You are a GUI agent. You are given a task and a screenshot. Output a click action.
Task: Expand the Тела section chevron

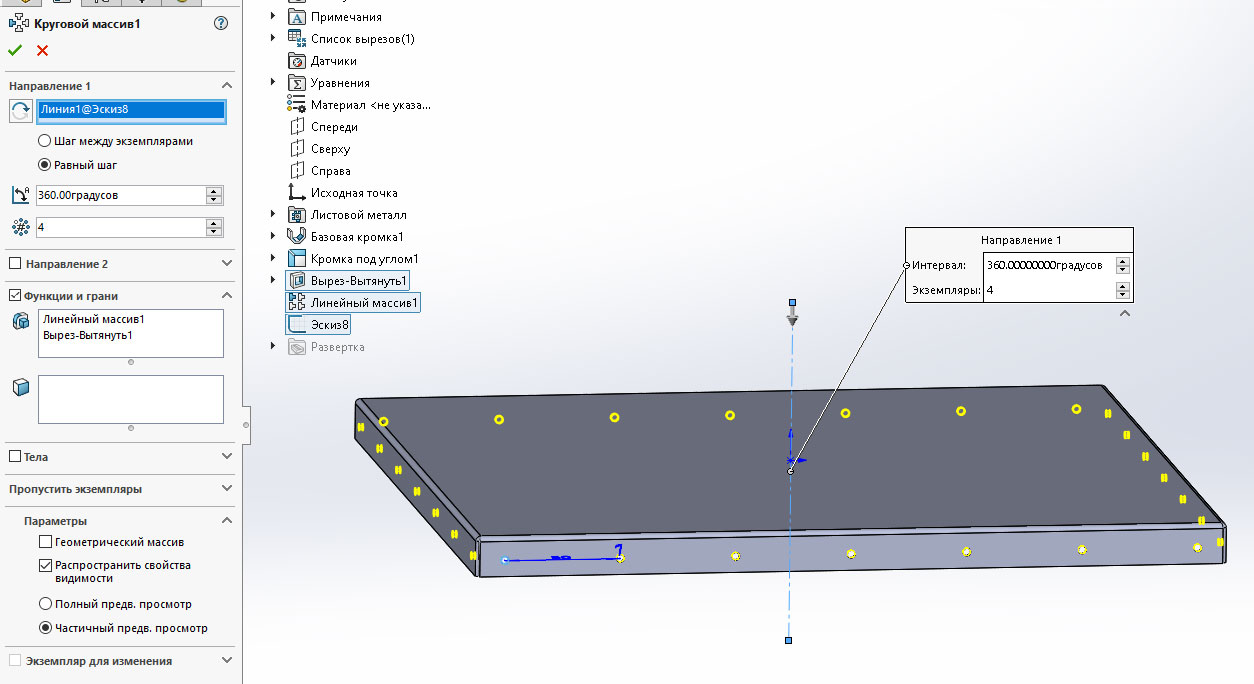[227, 457]
